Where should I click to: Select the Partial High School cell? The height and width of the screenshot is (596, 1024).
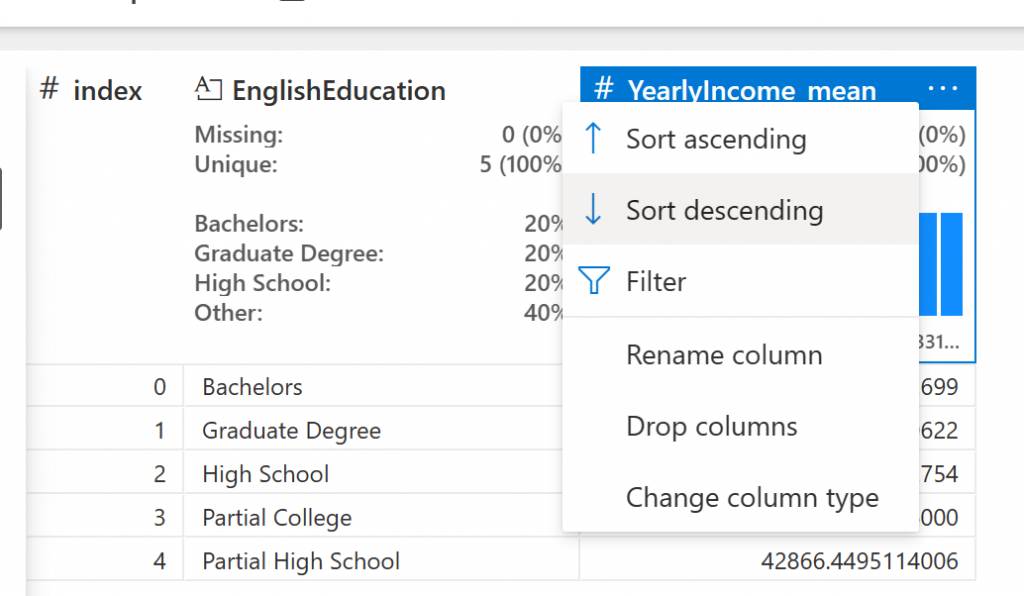pos(301,561)
